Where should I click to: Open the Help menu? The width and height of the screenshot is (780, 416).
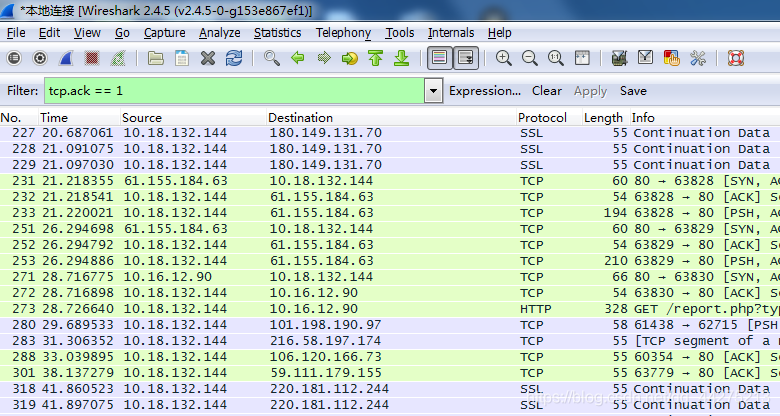pos(499,33)
